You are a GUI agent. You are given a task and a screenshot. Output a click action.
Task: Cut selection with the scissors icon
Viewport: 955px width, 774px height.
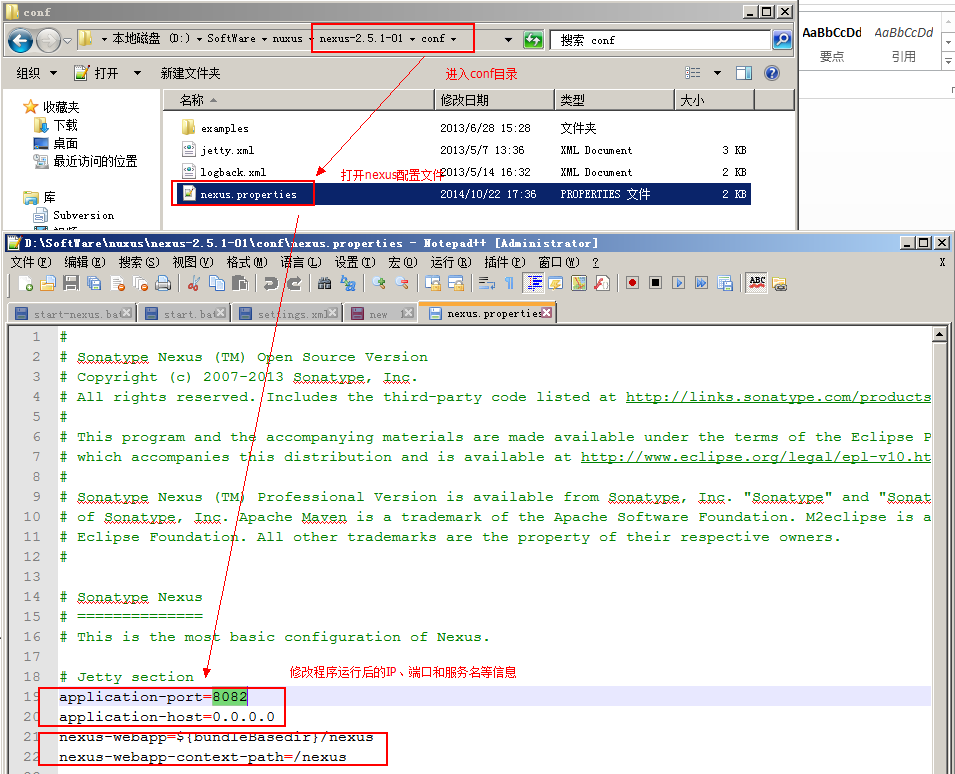click(194, 283)
